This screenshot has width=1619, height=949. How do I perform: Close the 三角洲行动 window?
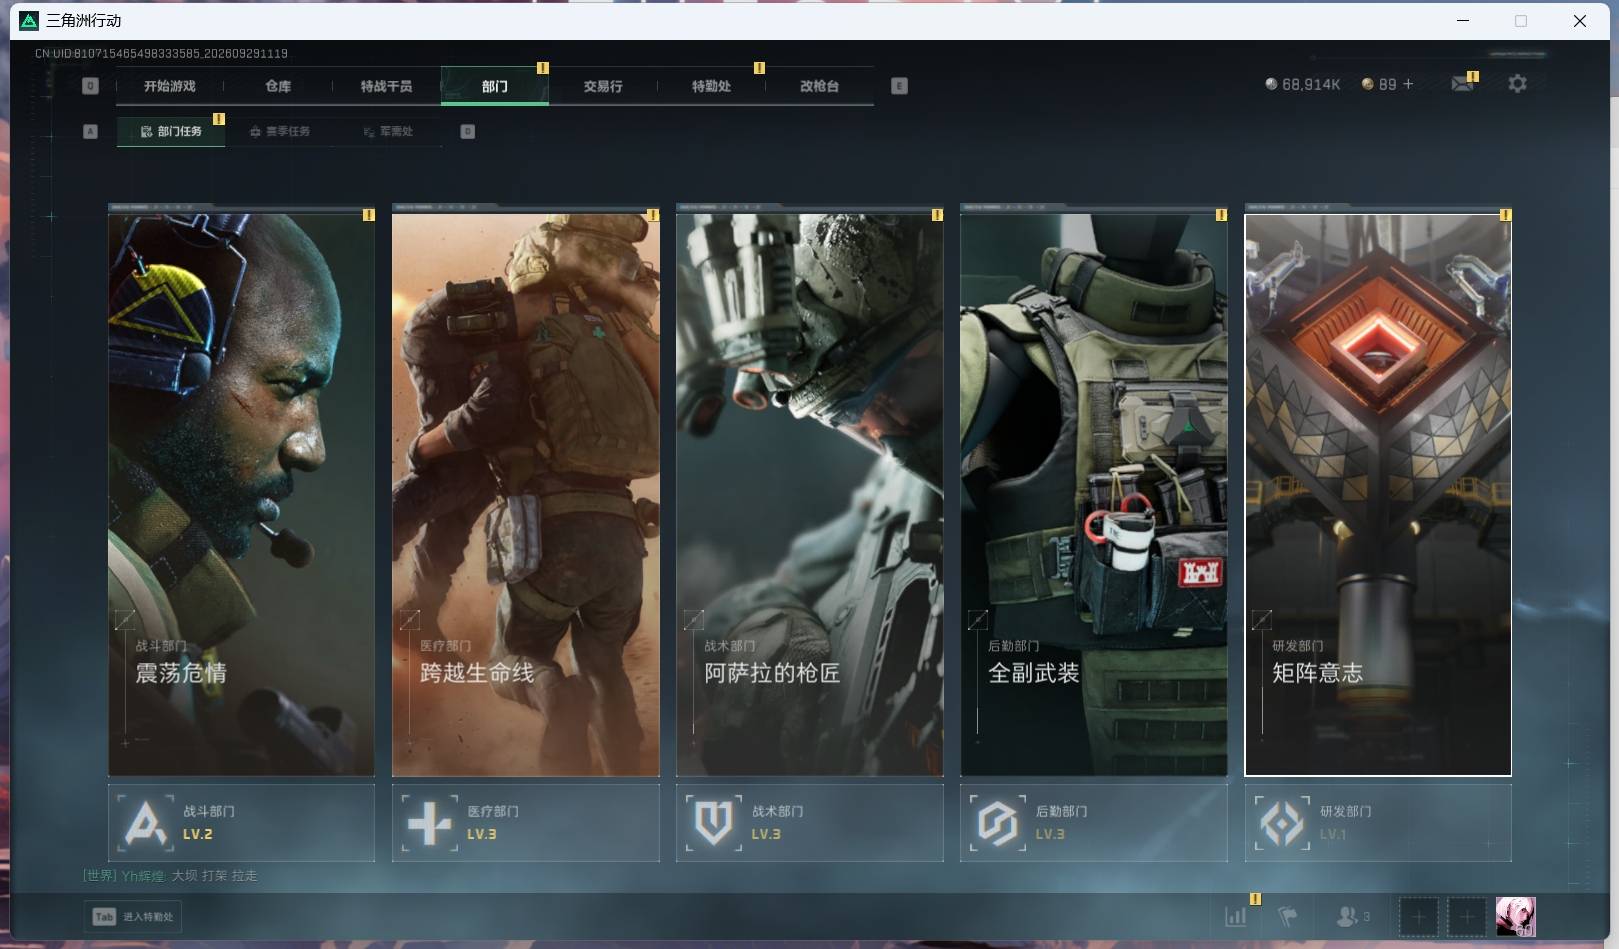[1580, 21]
